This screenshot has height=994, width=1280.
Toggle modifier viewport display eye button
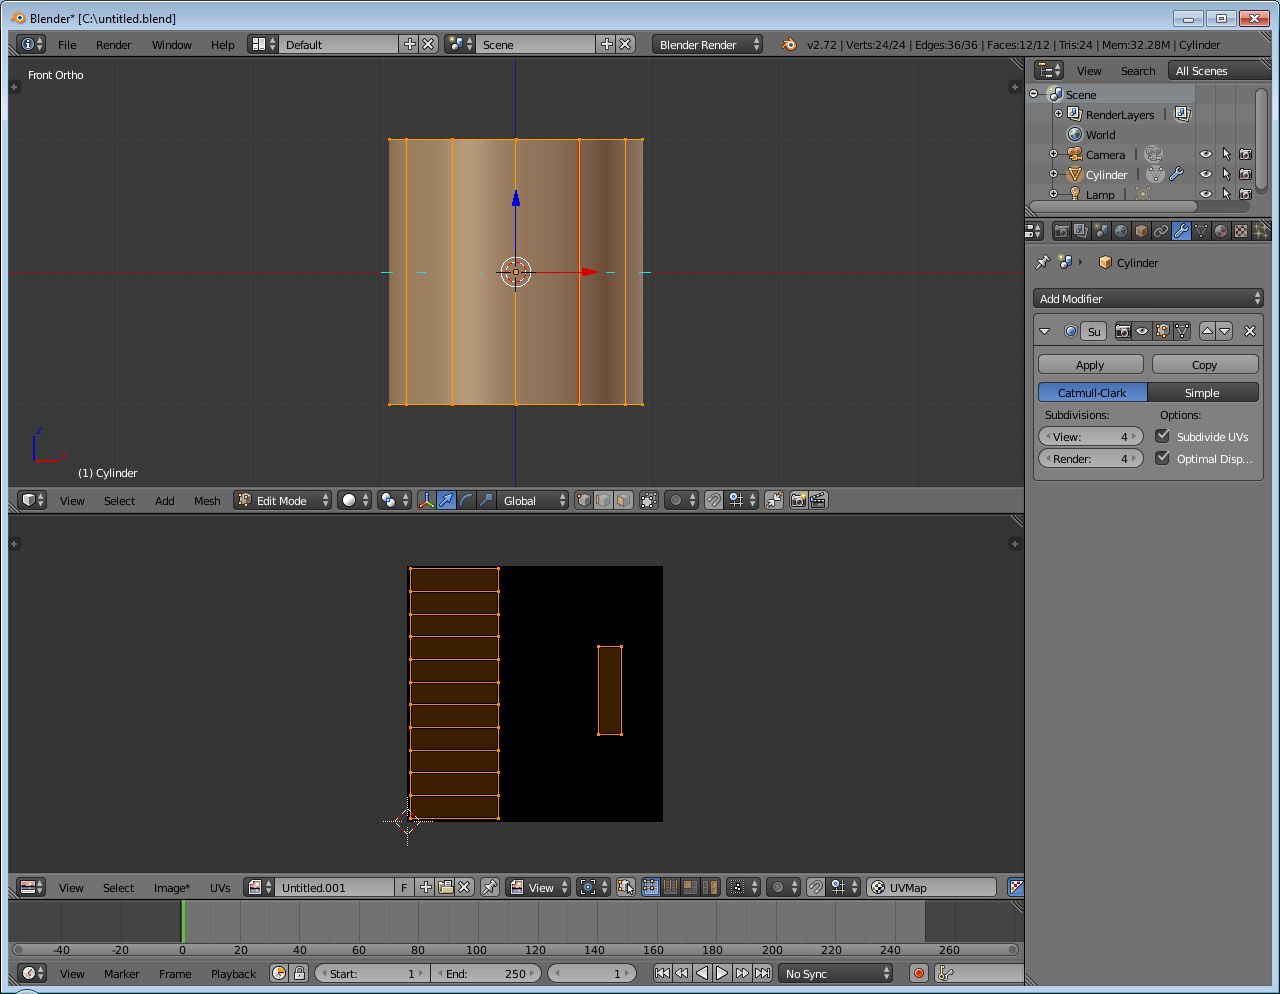click(1142, 331)
